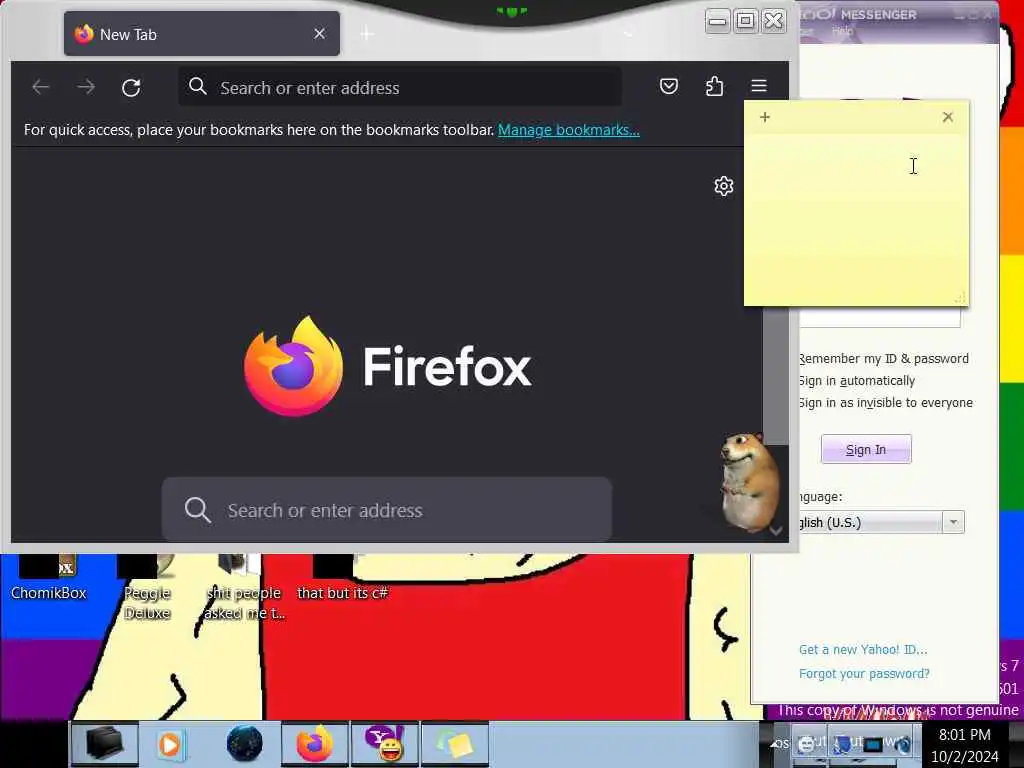
Task: Click the Yahoo Messenger password field
Action: pyautogui.click(x=880, y=317)
